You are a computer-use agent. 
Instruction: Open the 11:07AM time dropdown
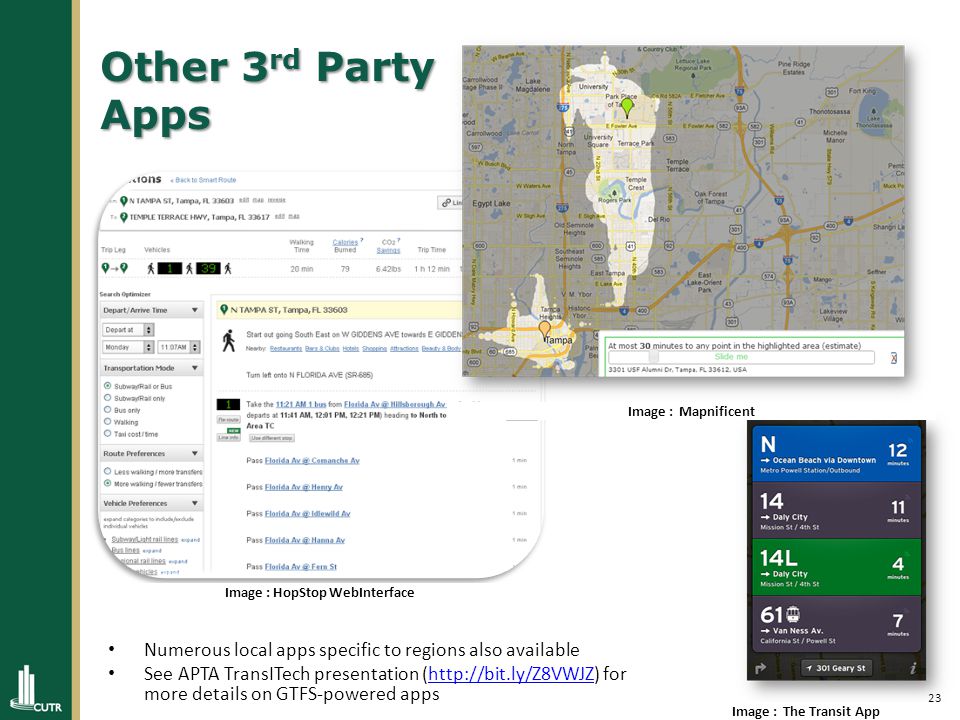pyautogui.click(x=179, y=347)
